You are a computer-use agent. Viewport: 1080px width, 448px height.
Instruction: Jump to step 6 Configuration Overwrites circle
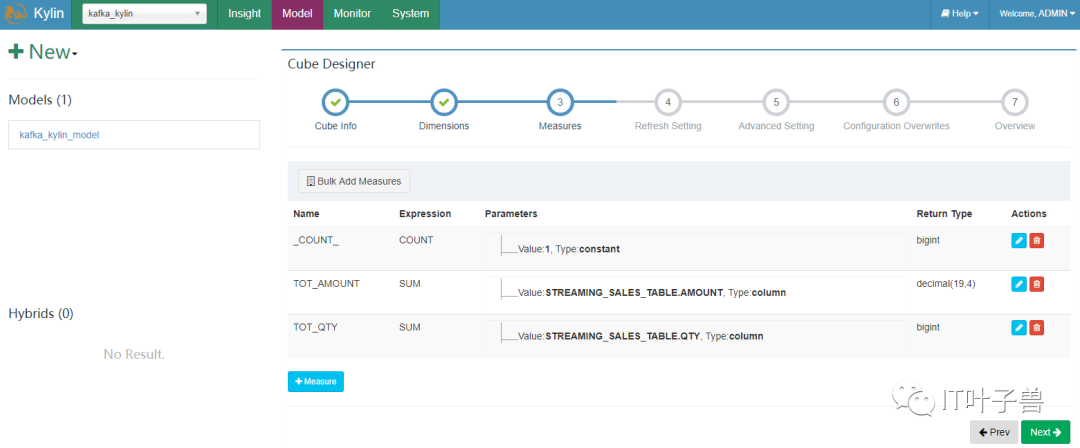click(x=896, y=103)
